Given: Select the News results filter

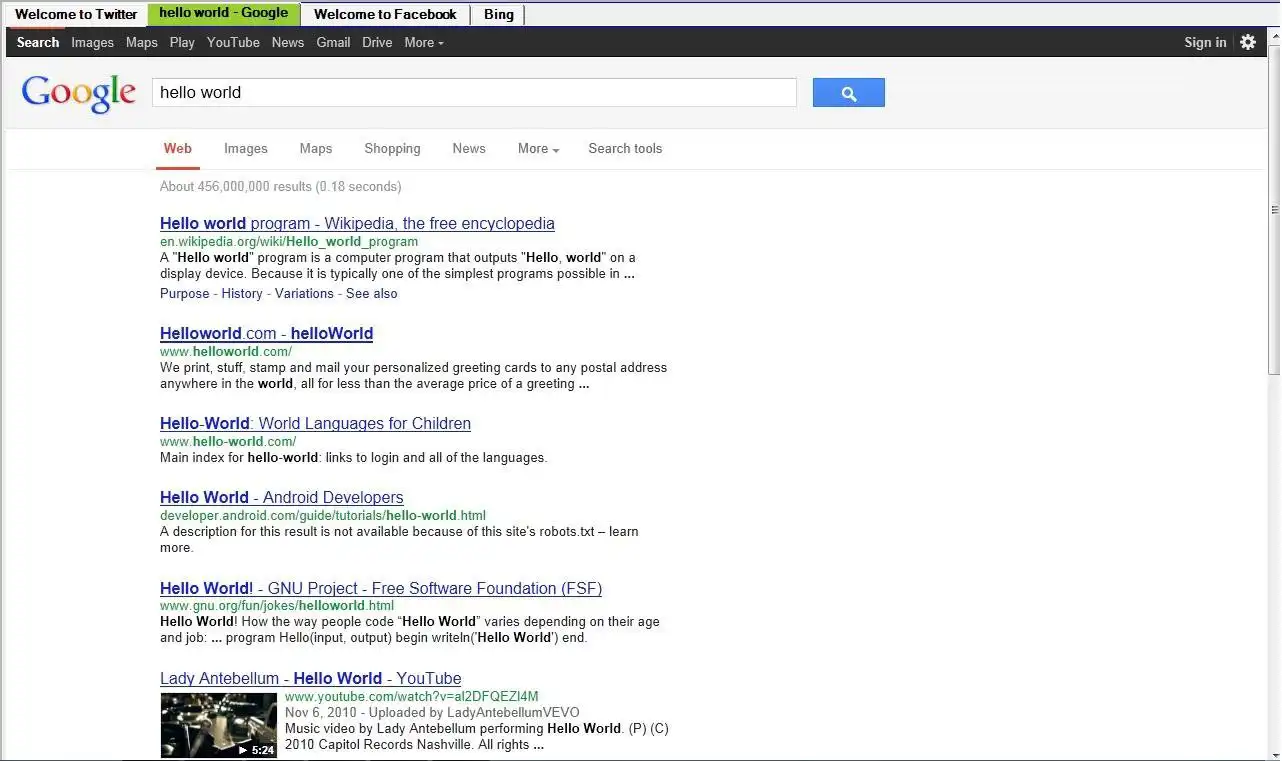Looking at the screenshot, I should [469, 148].
